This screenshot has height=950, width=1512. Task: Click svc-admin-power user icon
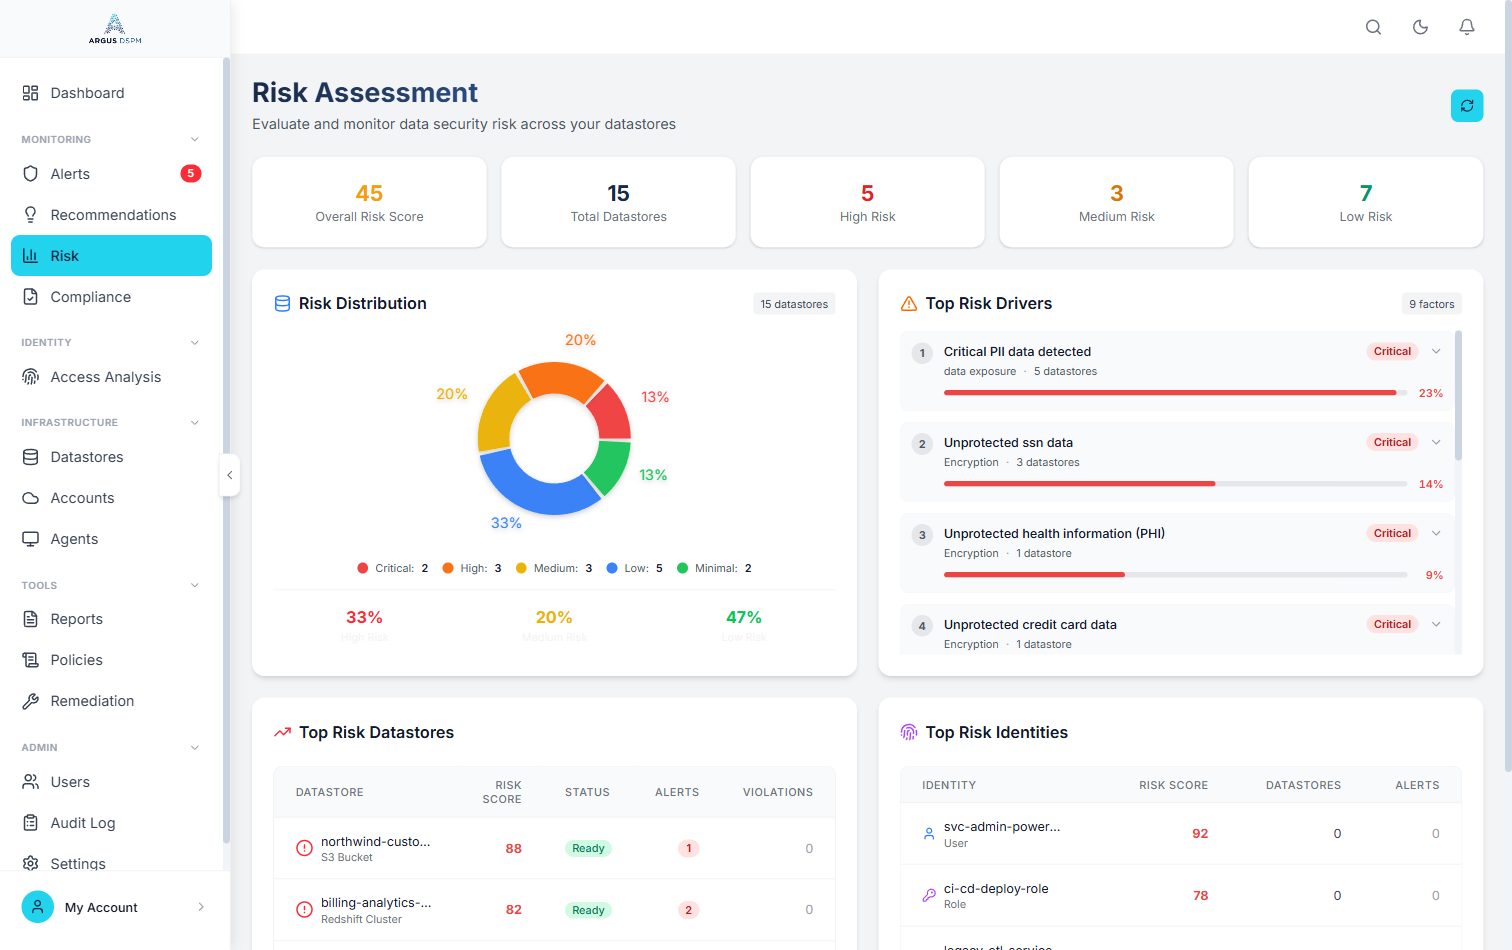point(929,833)
